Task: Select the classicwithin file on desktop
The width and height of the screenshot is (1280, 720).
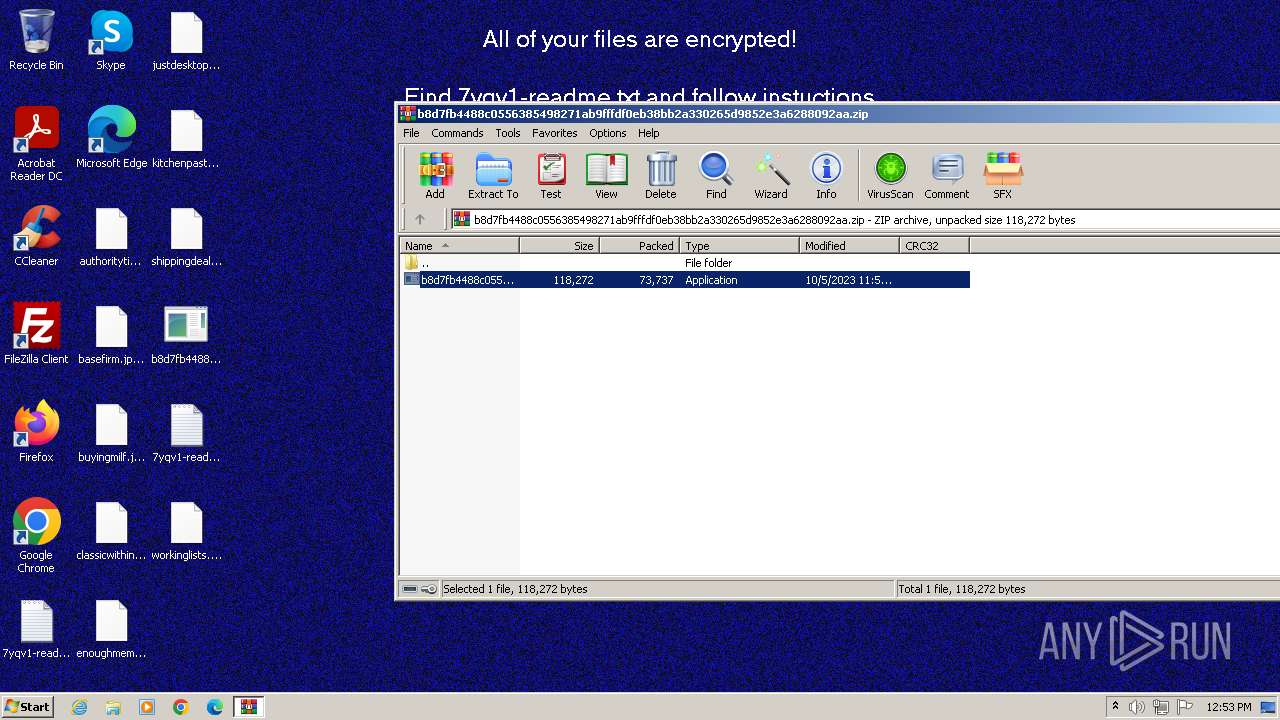Action: click(111, 530)
